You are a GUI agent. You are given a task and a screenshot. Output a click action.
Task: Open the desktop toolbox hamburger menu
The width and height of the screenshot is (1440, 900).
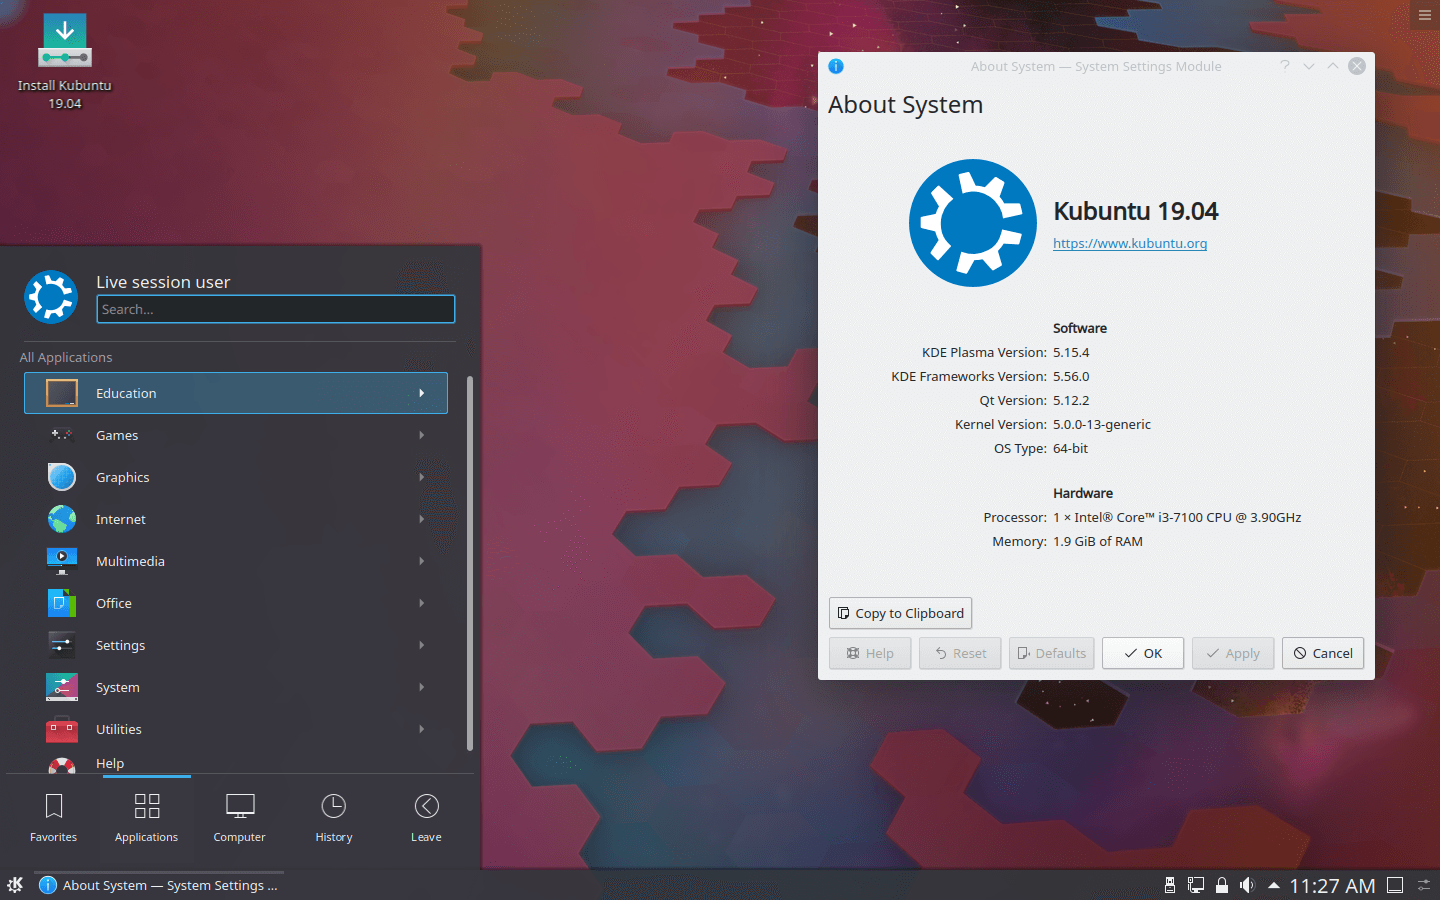[1425, 15]
